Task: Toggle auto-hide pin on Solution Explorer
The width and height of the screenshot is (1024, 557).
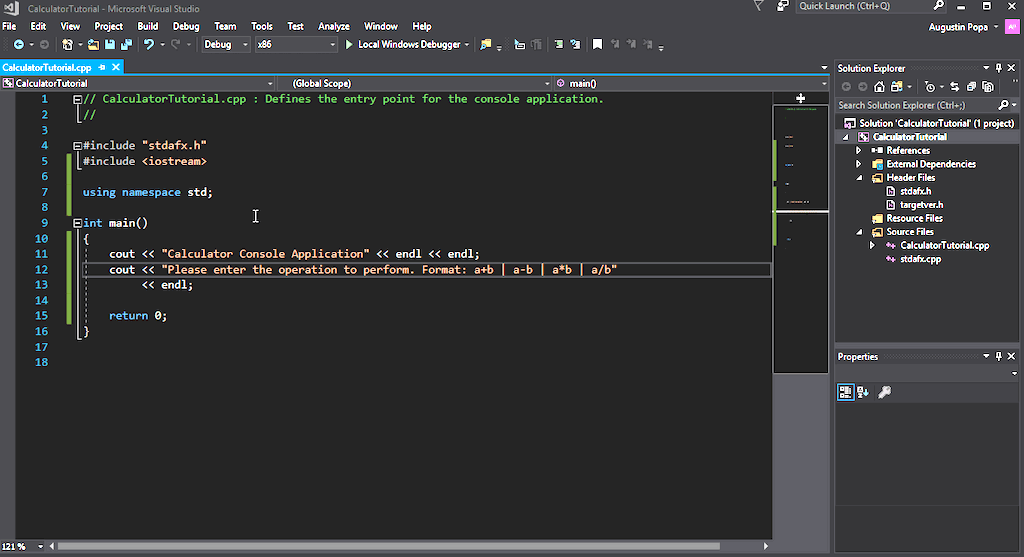Action: pyautogui.click(x=998, y=68)
